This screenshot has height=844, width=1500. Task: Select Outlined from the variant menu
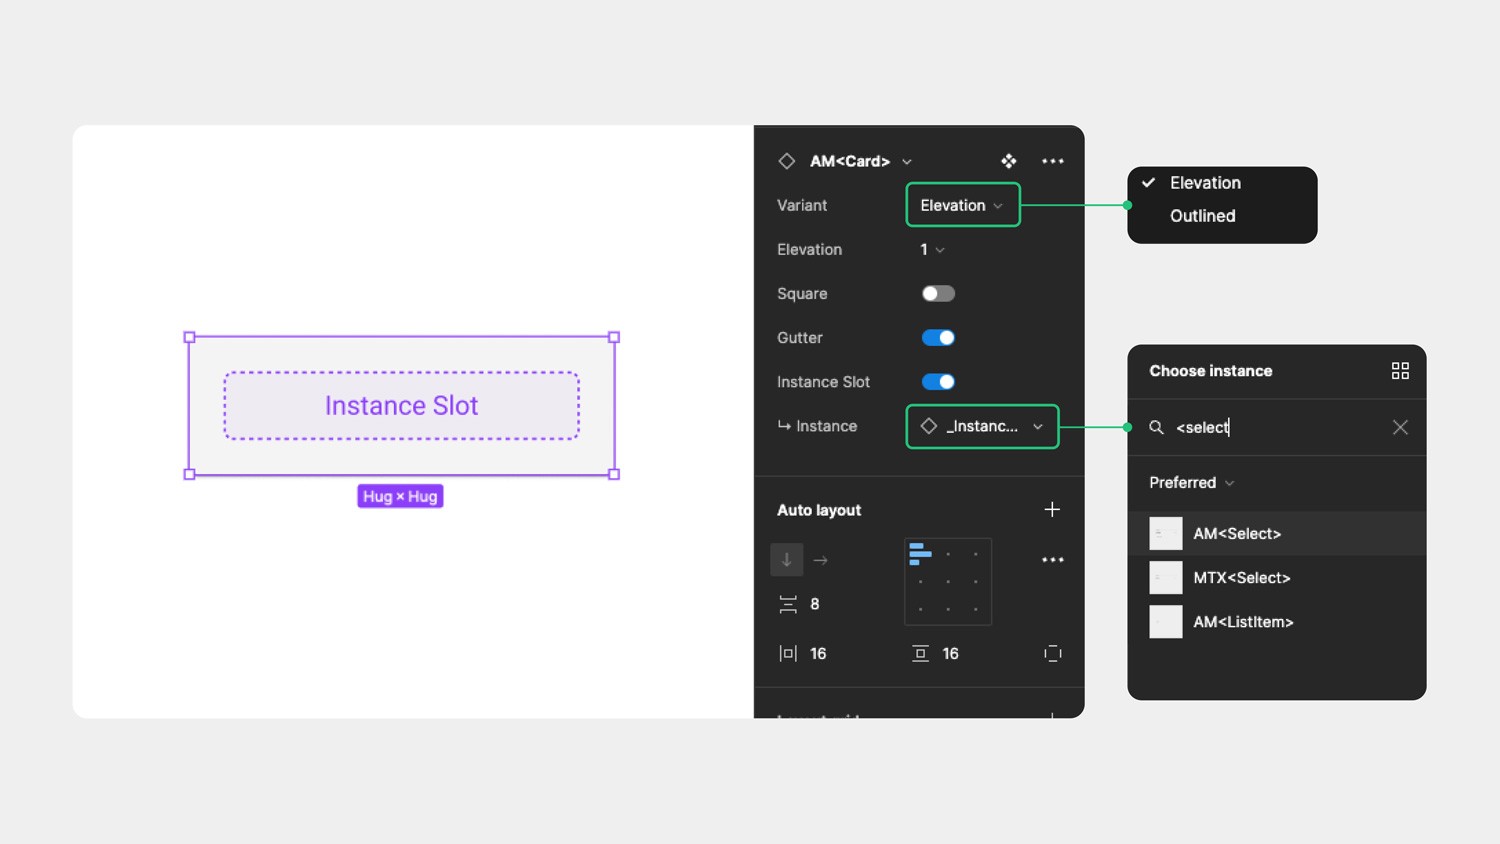[1202, 215]
